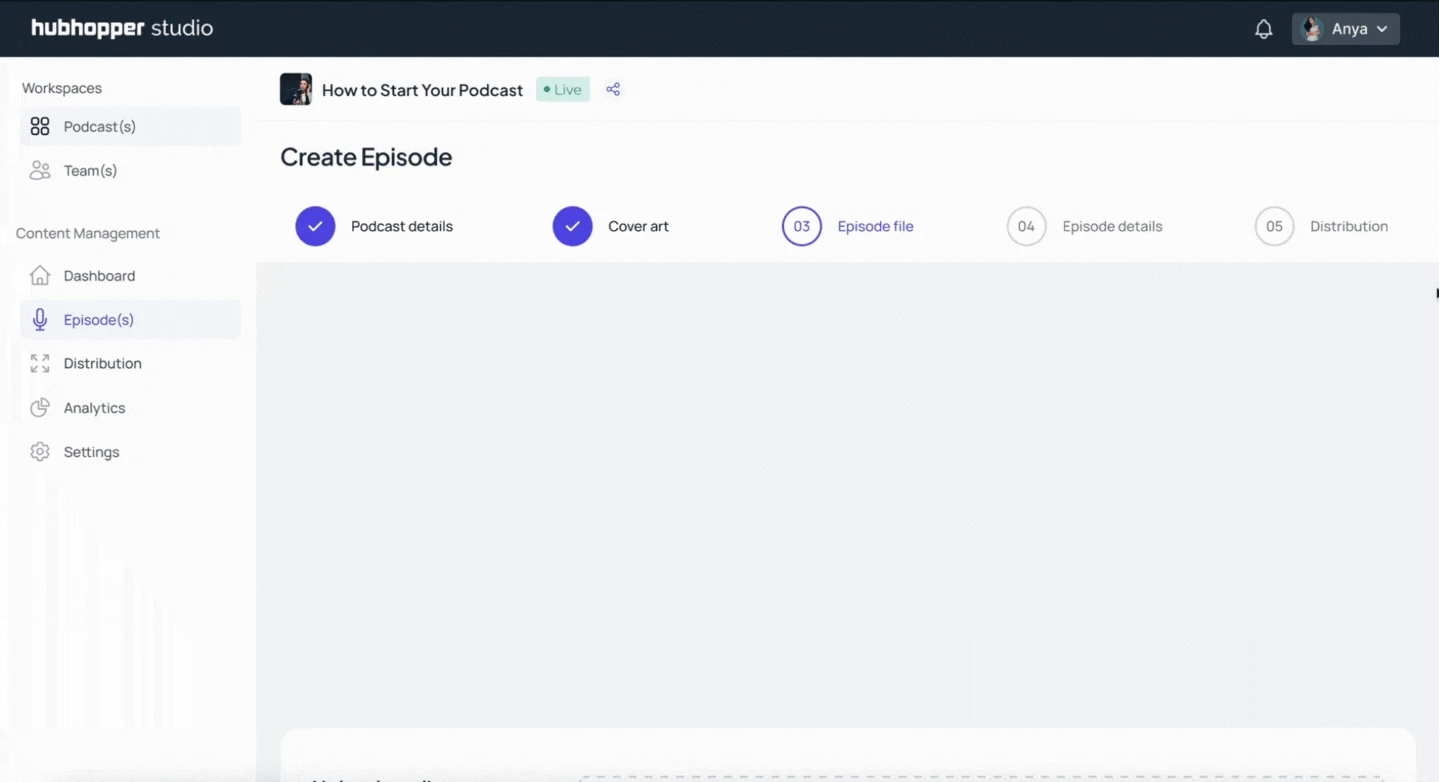Go to the Cover art step
This screenshot has height=782, width=1440.
(x=638, y=226)
